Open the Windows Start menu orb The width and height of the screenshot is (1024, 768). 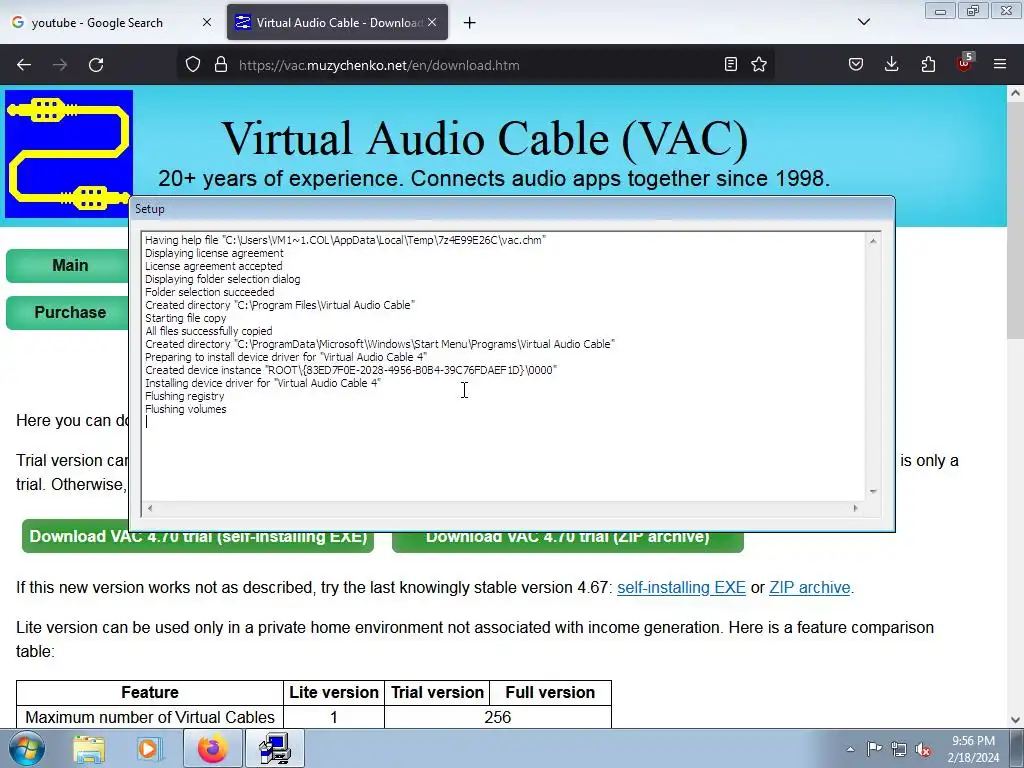[26, 748]
